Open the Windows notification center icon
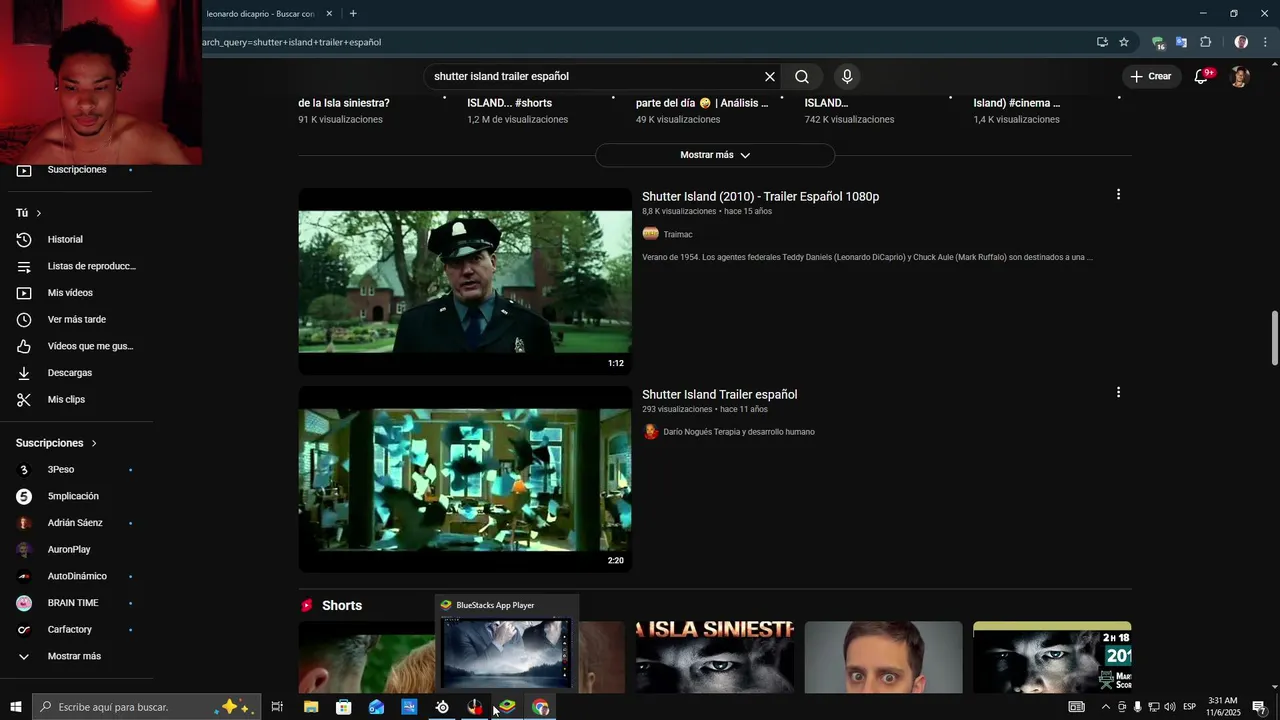The height and width of the screenshot is (720, 1280). point(1259,707)
